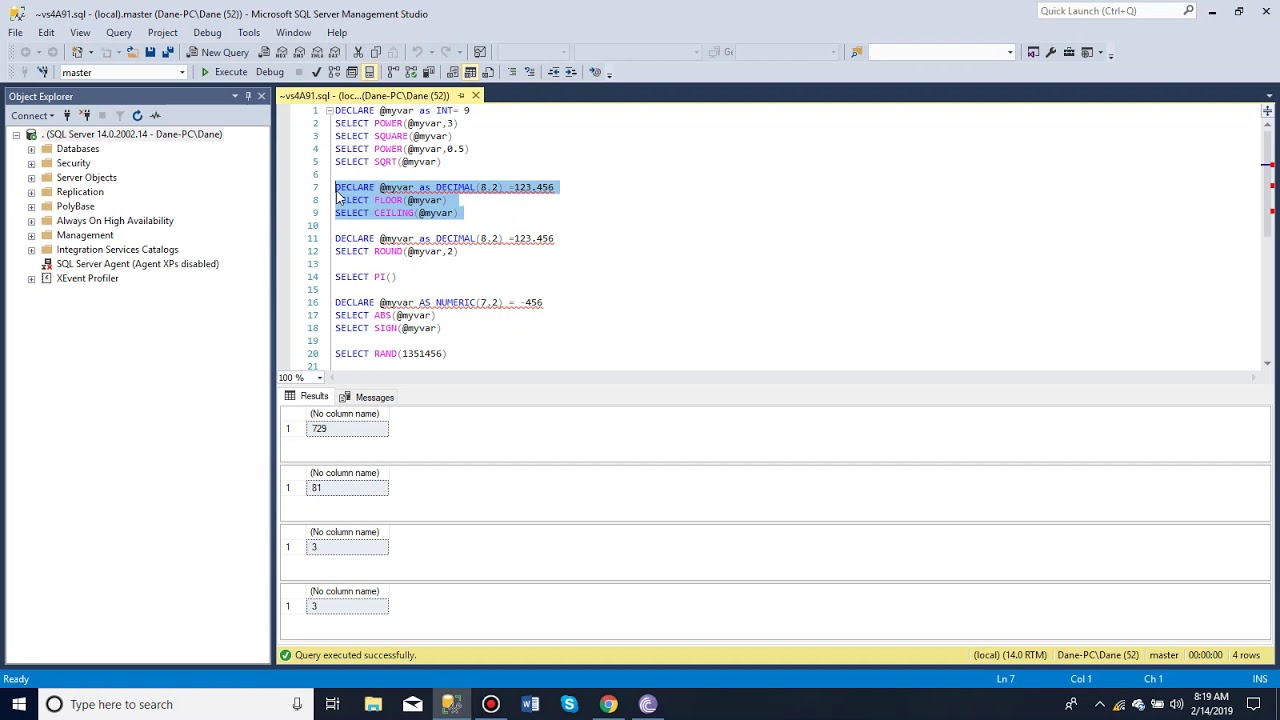Toggle Include Actual Execution Plan
Image resolution: width=1280 pixels, height=720 pixels.
[393, 72]
